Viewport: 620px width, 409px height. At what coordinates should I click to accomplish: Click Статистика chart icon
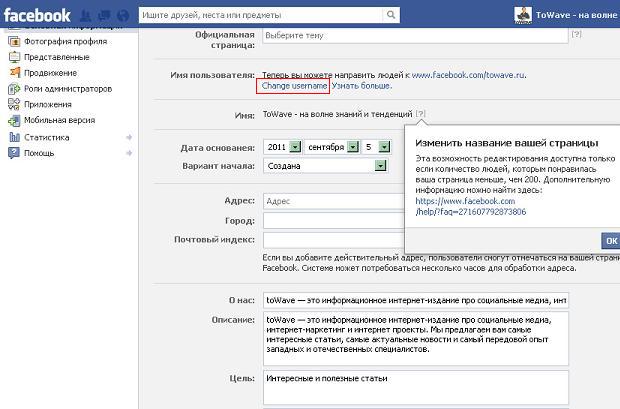(14, 137)
